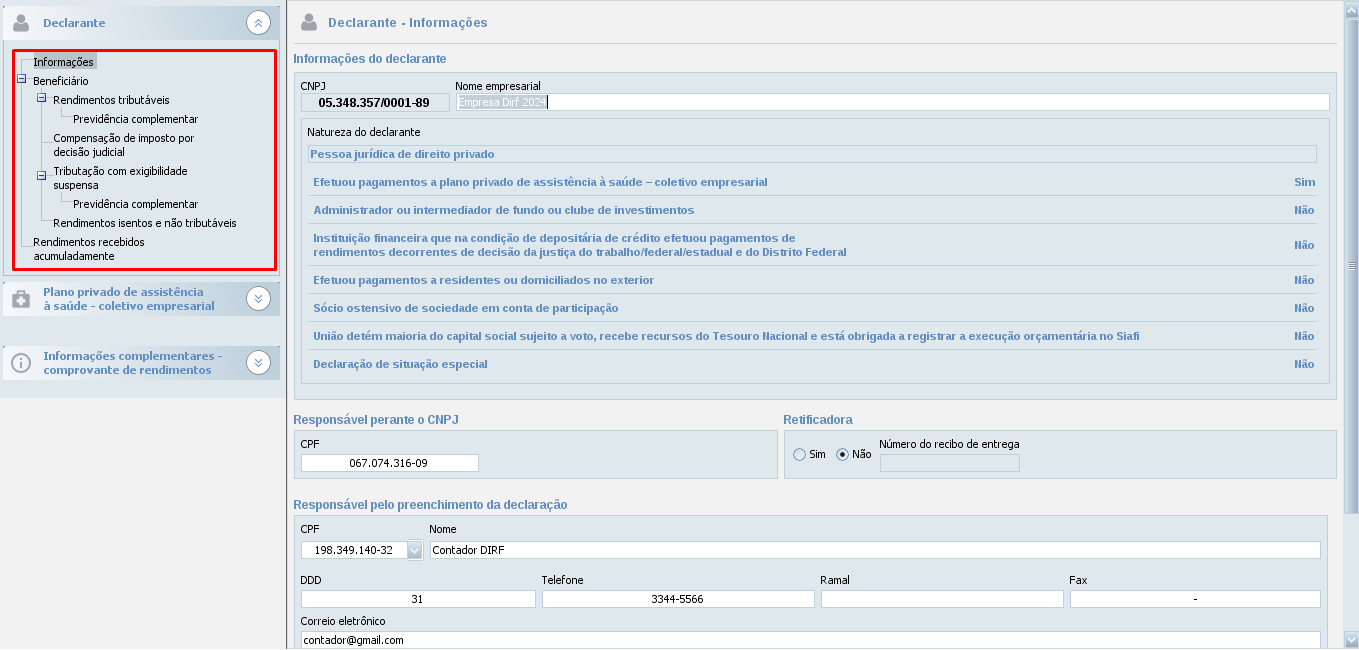Click the Número do recibo de entrega field
1359x650 pixels.
click(949, 462)
